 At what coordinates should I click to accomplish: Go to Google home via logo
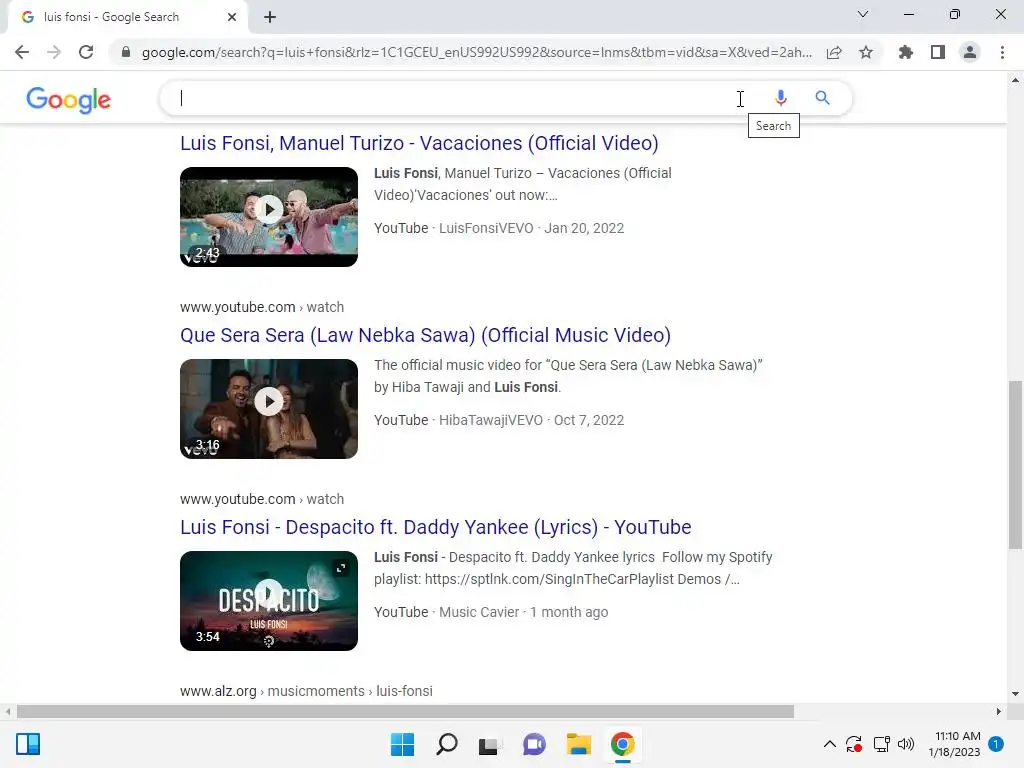point(69,99)
